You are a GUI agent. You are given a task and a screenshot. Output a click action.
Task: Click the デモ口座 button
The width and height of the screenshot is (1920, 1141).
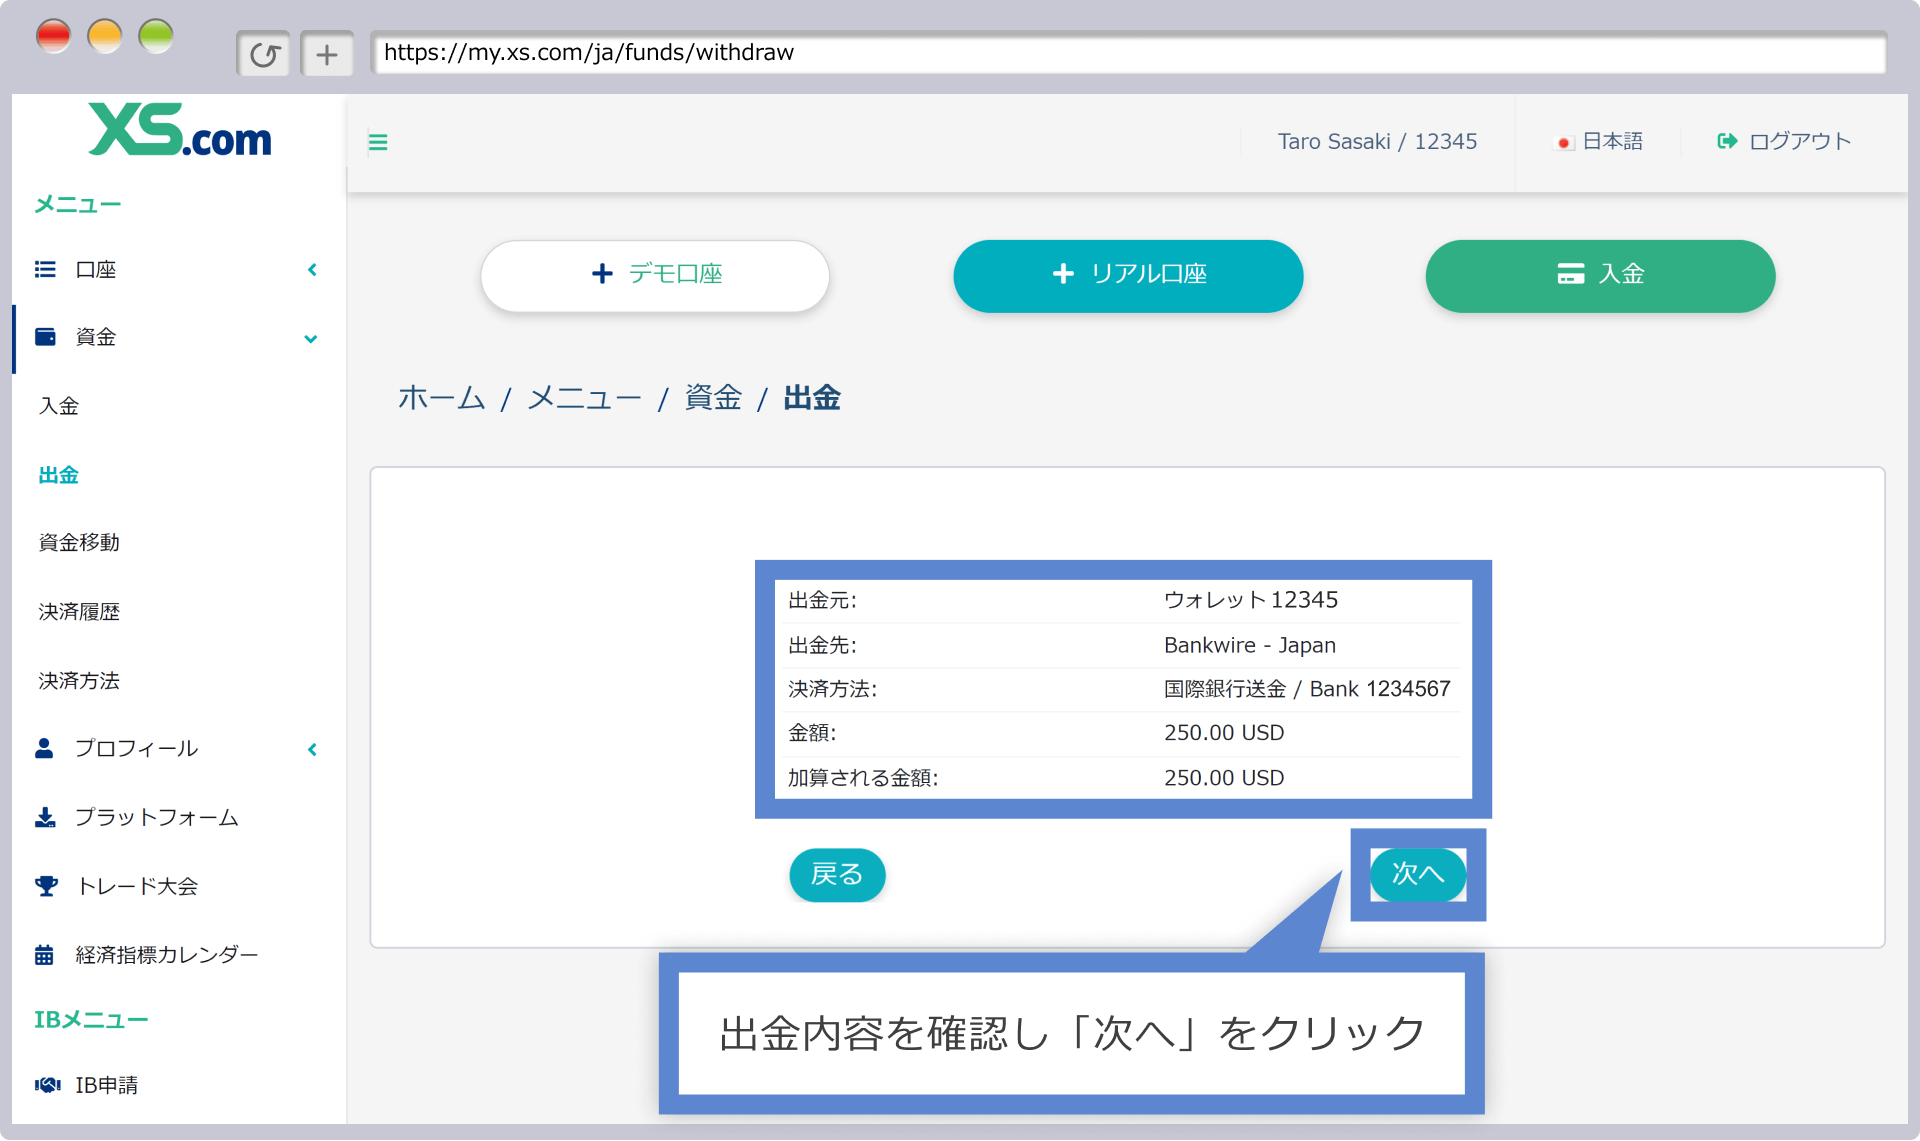(x=655, y=275)
